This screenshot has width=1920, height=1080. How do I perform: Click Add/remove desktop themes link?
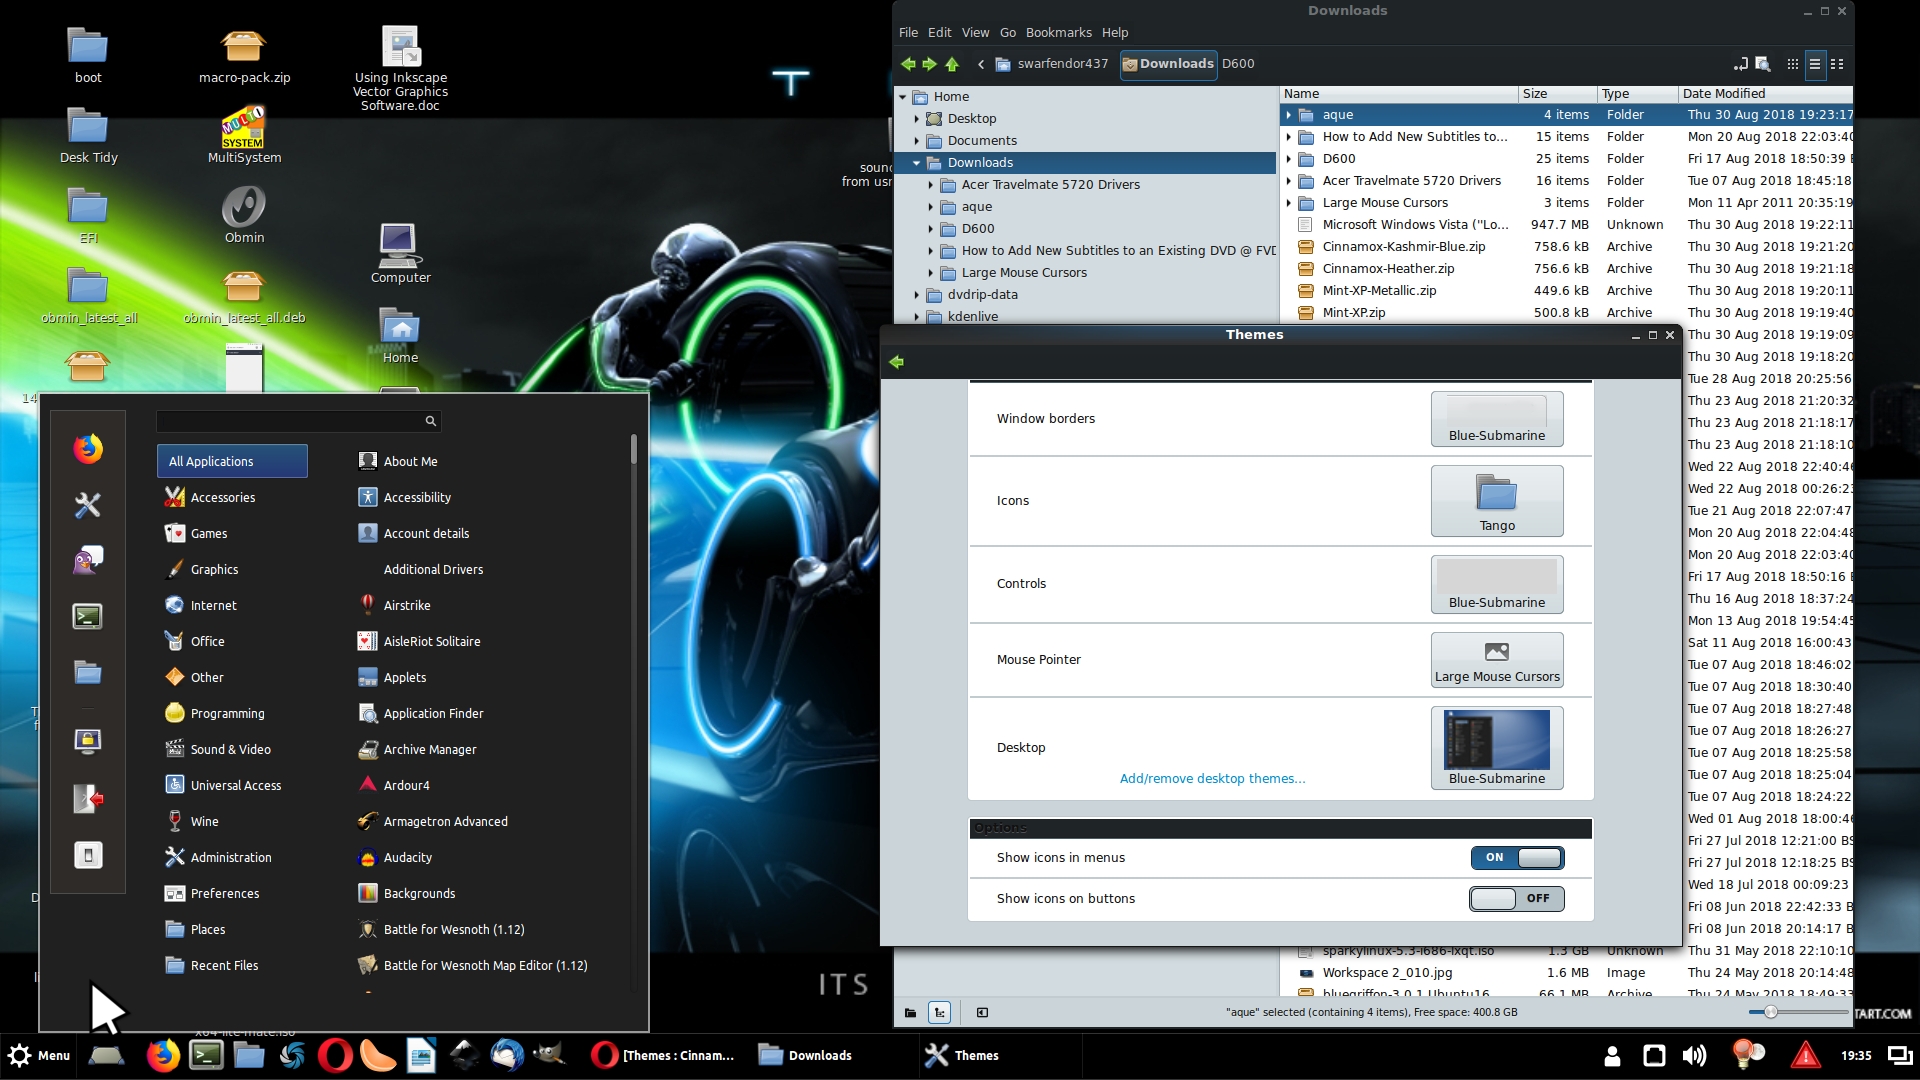(1212, 779)
